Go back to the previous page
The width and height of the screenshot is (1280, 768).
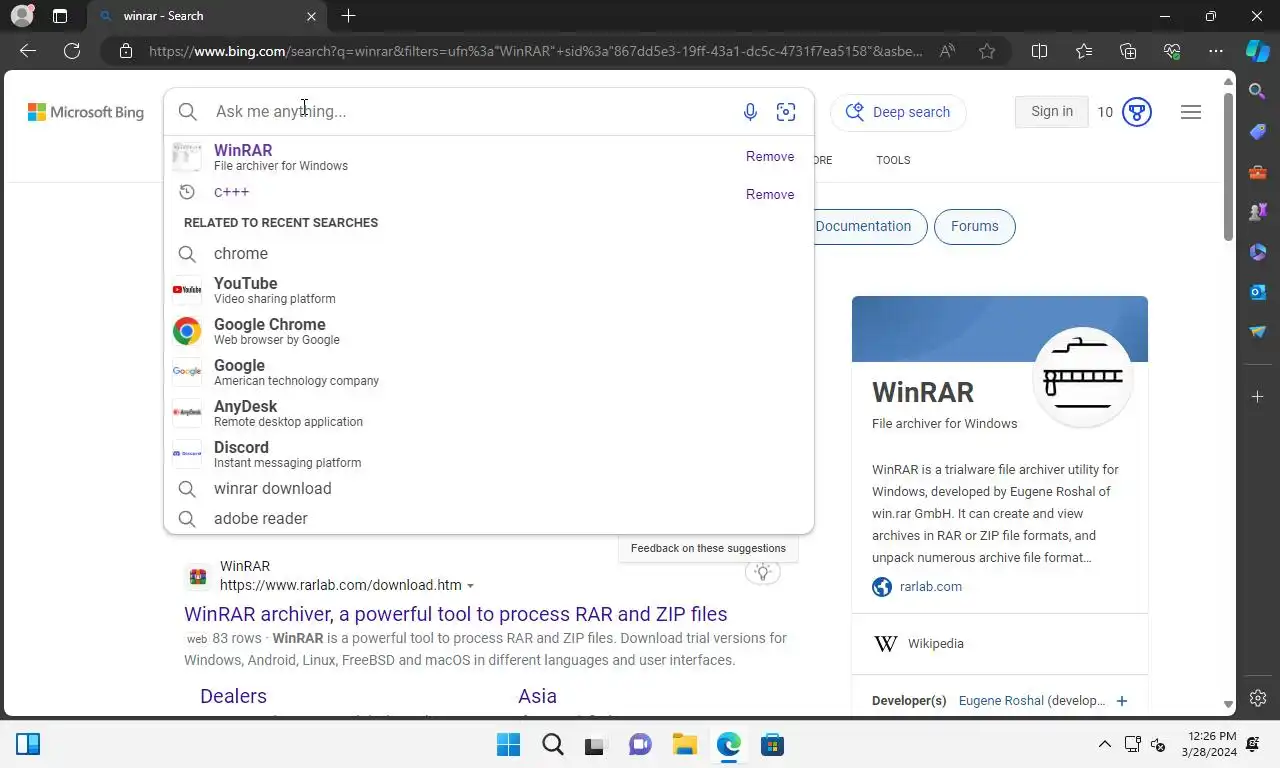(x=28, y=51)
